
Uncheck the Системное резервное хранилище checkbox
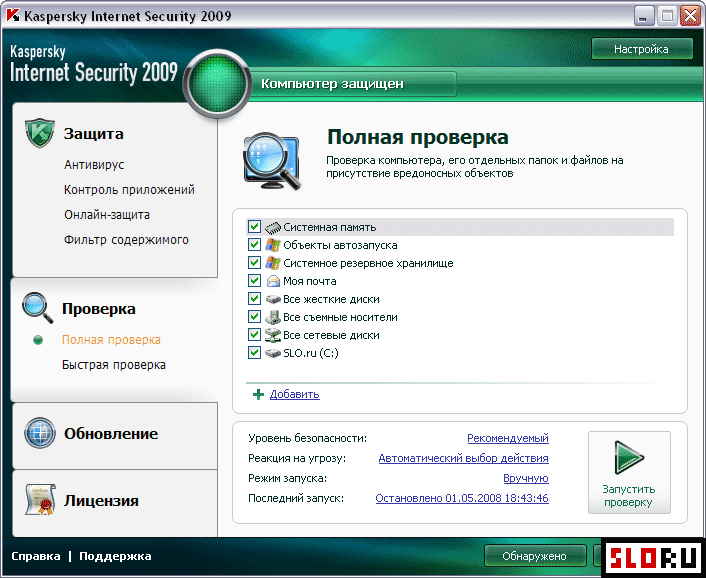254,262
